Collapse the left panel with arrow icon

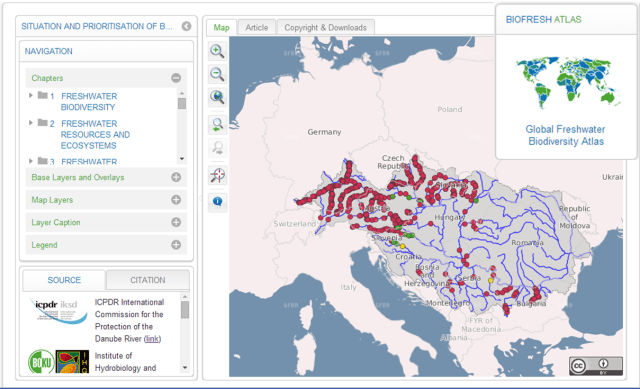(x=187, y=26)
